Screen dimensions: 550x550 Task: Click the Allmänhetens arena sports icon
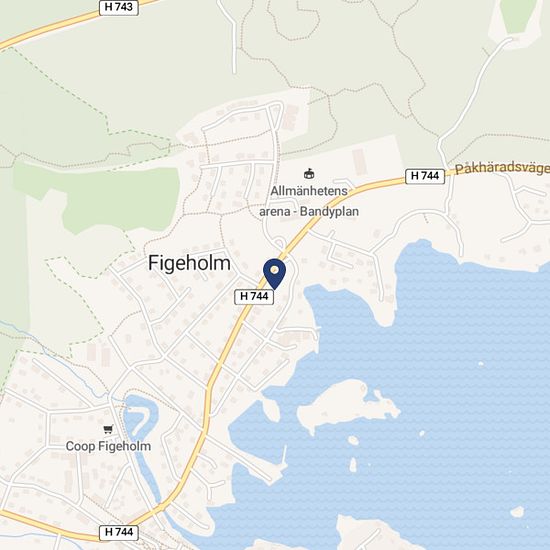309,173
